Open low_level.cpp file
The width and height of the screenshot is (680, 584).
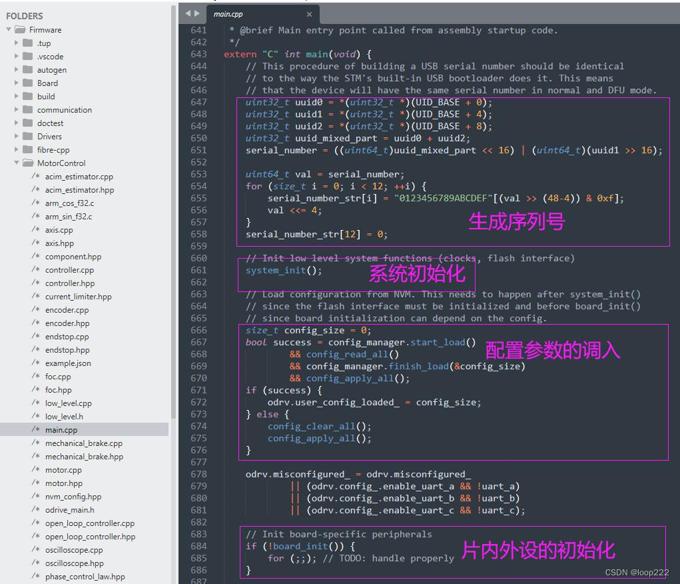tap(68, 403)
